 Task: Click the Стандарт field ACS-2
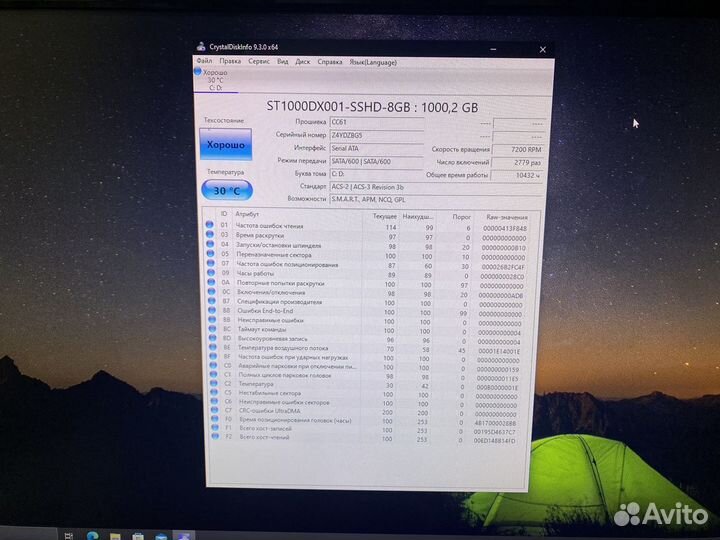point(436,187)
